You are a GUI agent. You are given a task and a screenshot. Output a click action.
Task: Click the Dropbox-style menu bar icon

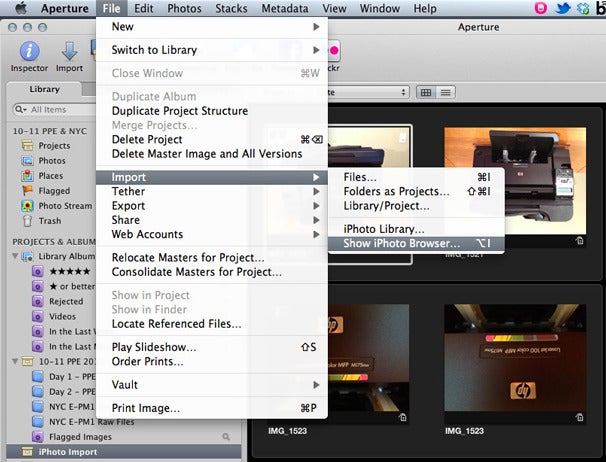pos(583,8)
